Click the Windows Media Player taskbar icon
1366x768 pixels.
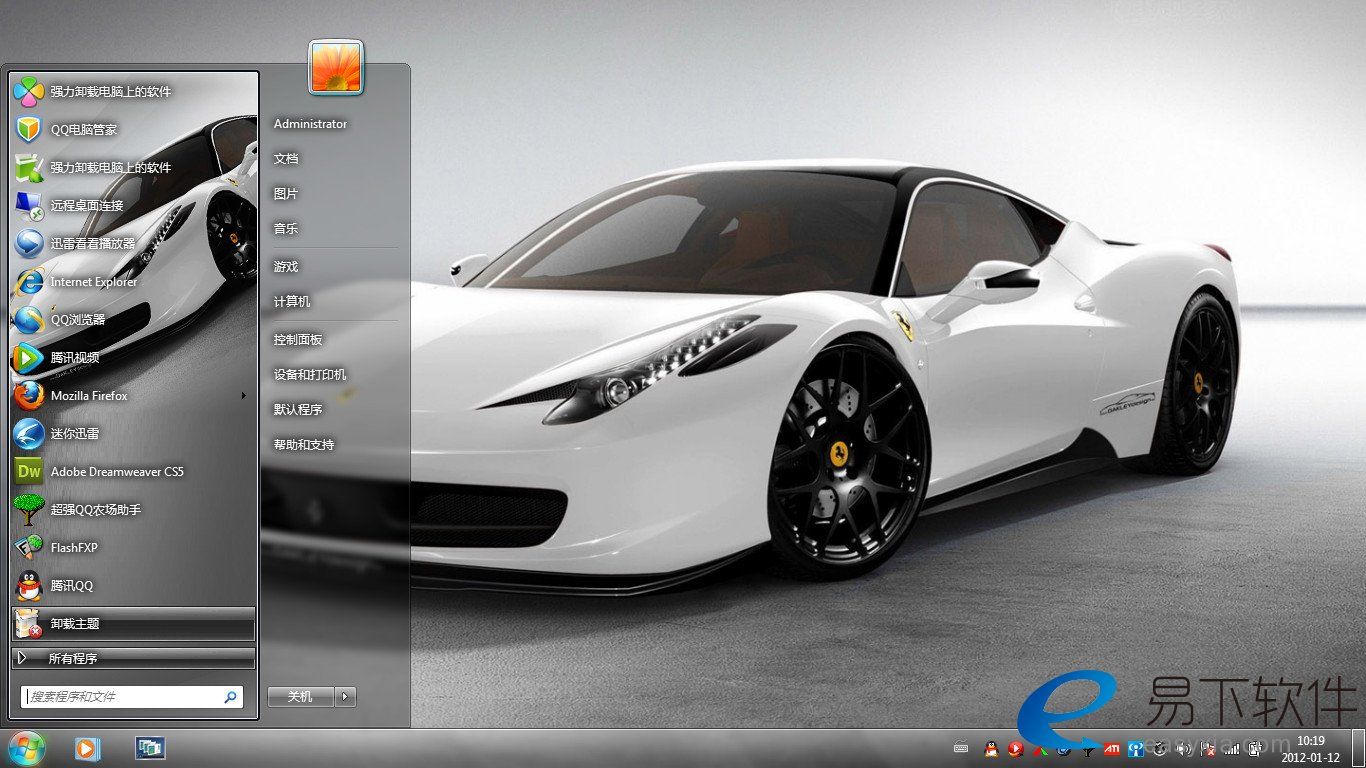click(87, 748)
